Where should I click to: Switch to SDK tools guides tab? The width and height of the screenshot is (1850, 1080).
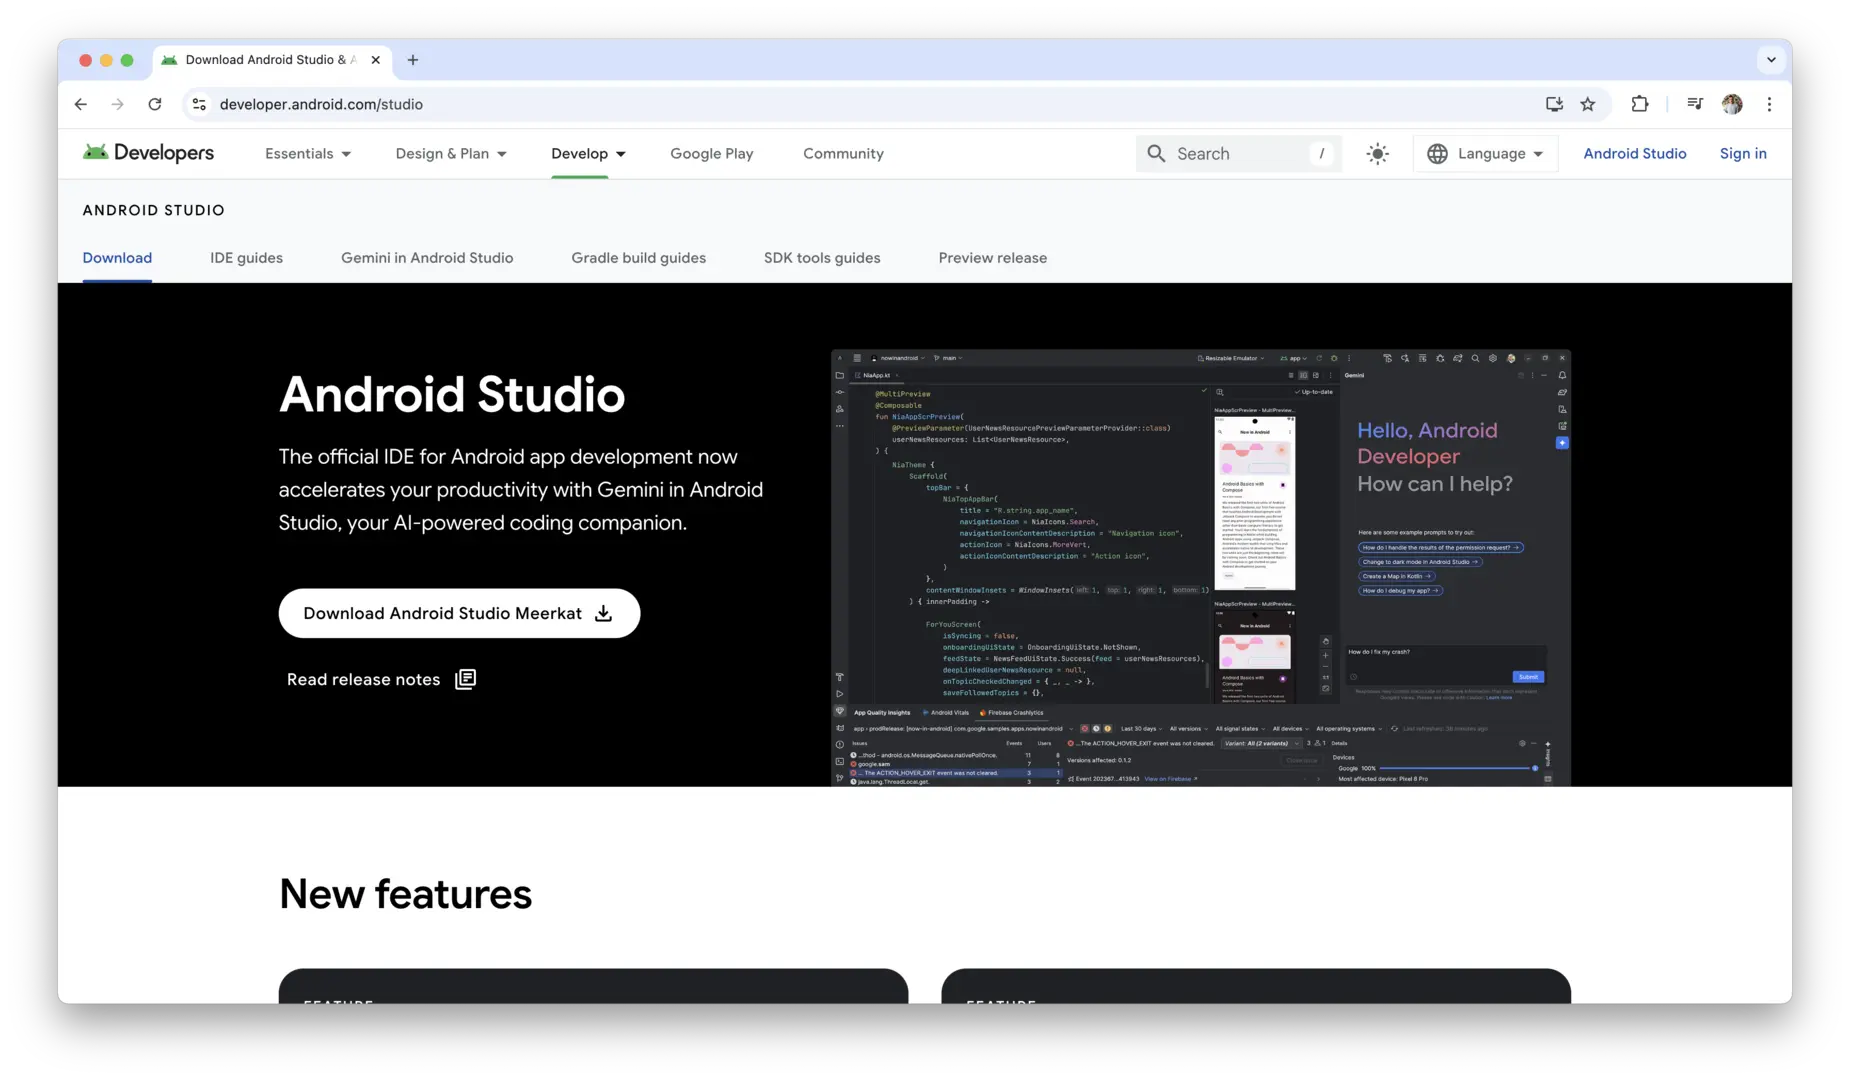tap(822, 258)
